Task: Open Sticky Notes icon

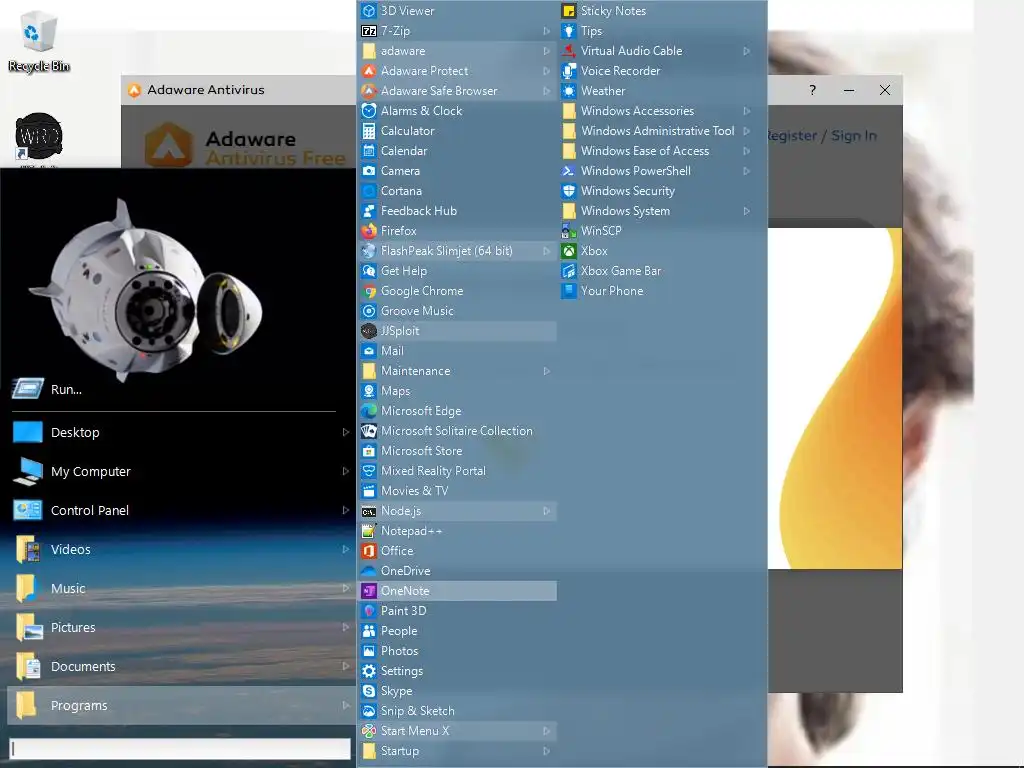Action: pos(569,10)
